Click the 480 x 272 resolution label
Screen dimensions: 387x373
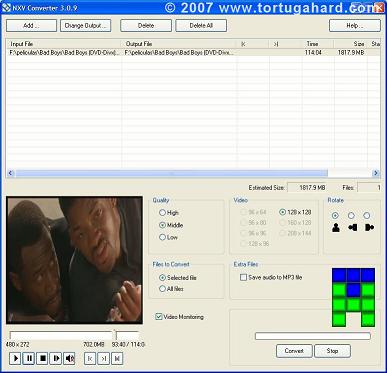tap(18, 344)
